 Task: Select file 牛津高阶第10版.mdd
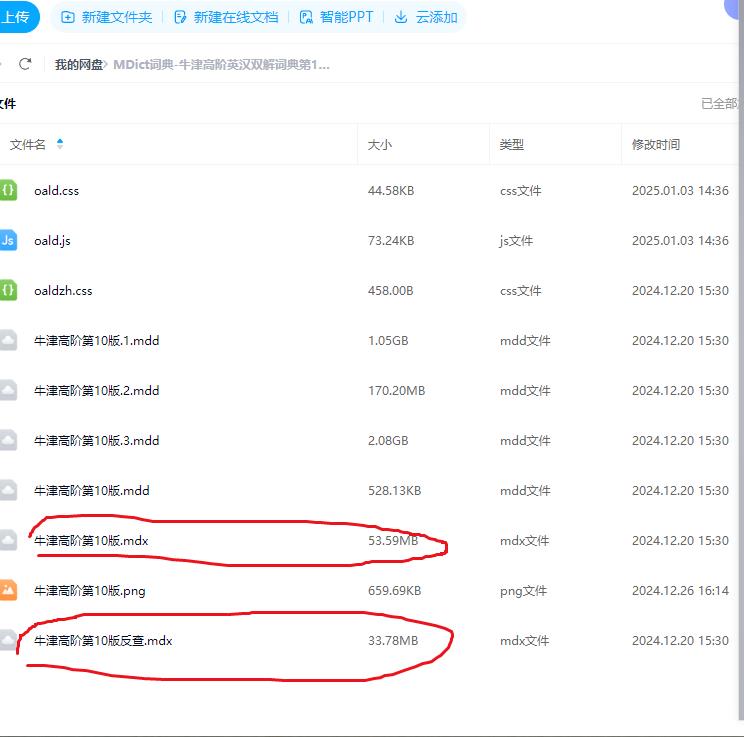coord(92,491)
